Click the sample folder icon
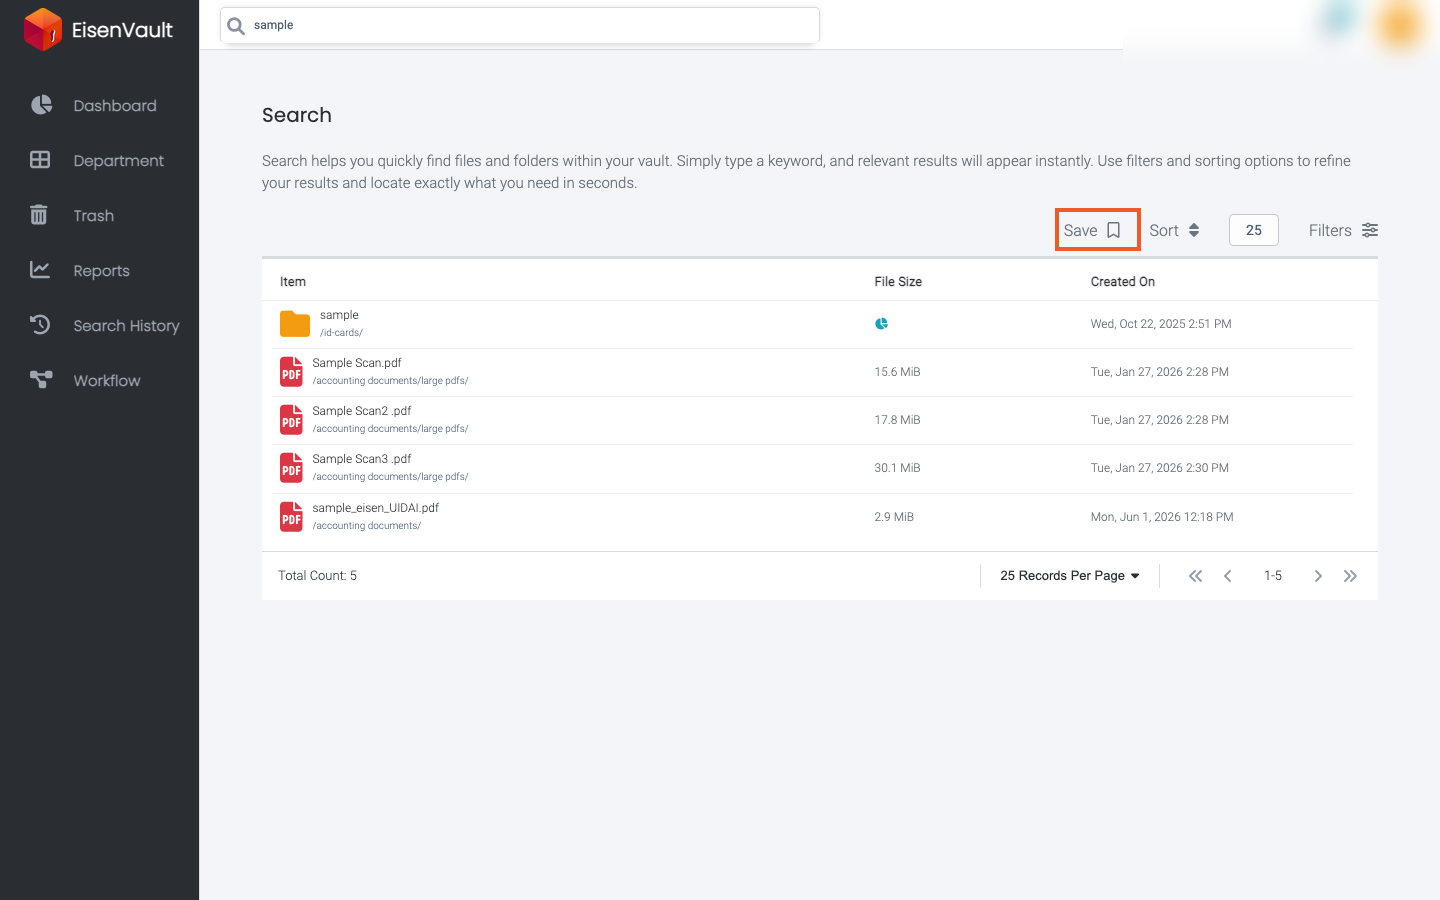The width and height of the screenshot is (1440, 900). click(x=295, y=324)
